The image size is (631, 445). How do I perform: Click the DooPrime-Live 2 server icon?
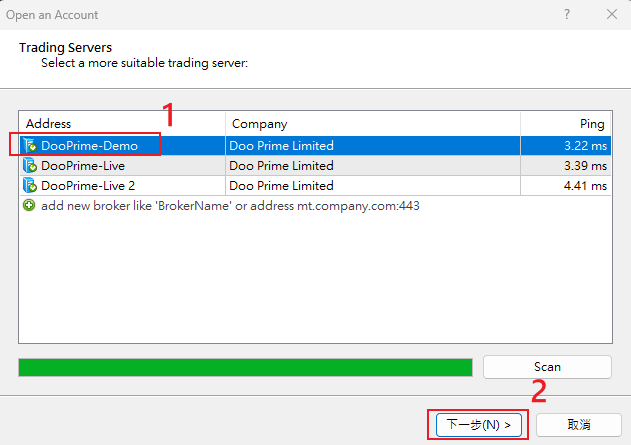(x=29, y=185)
